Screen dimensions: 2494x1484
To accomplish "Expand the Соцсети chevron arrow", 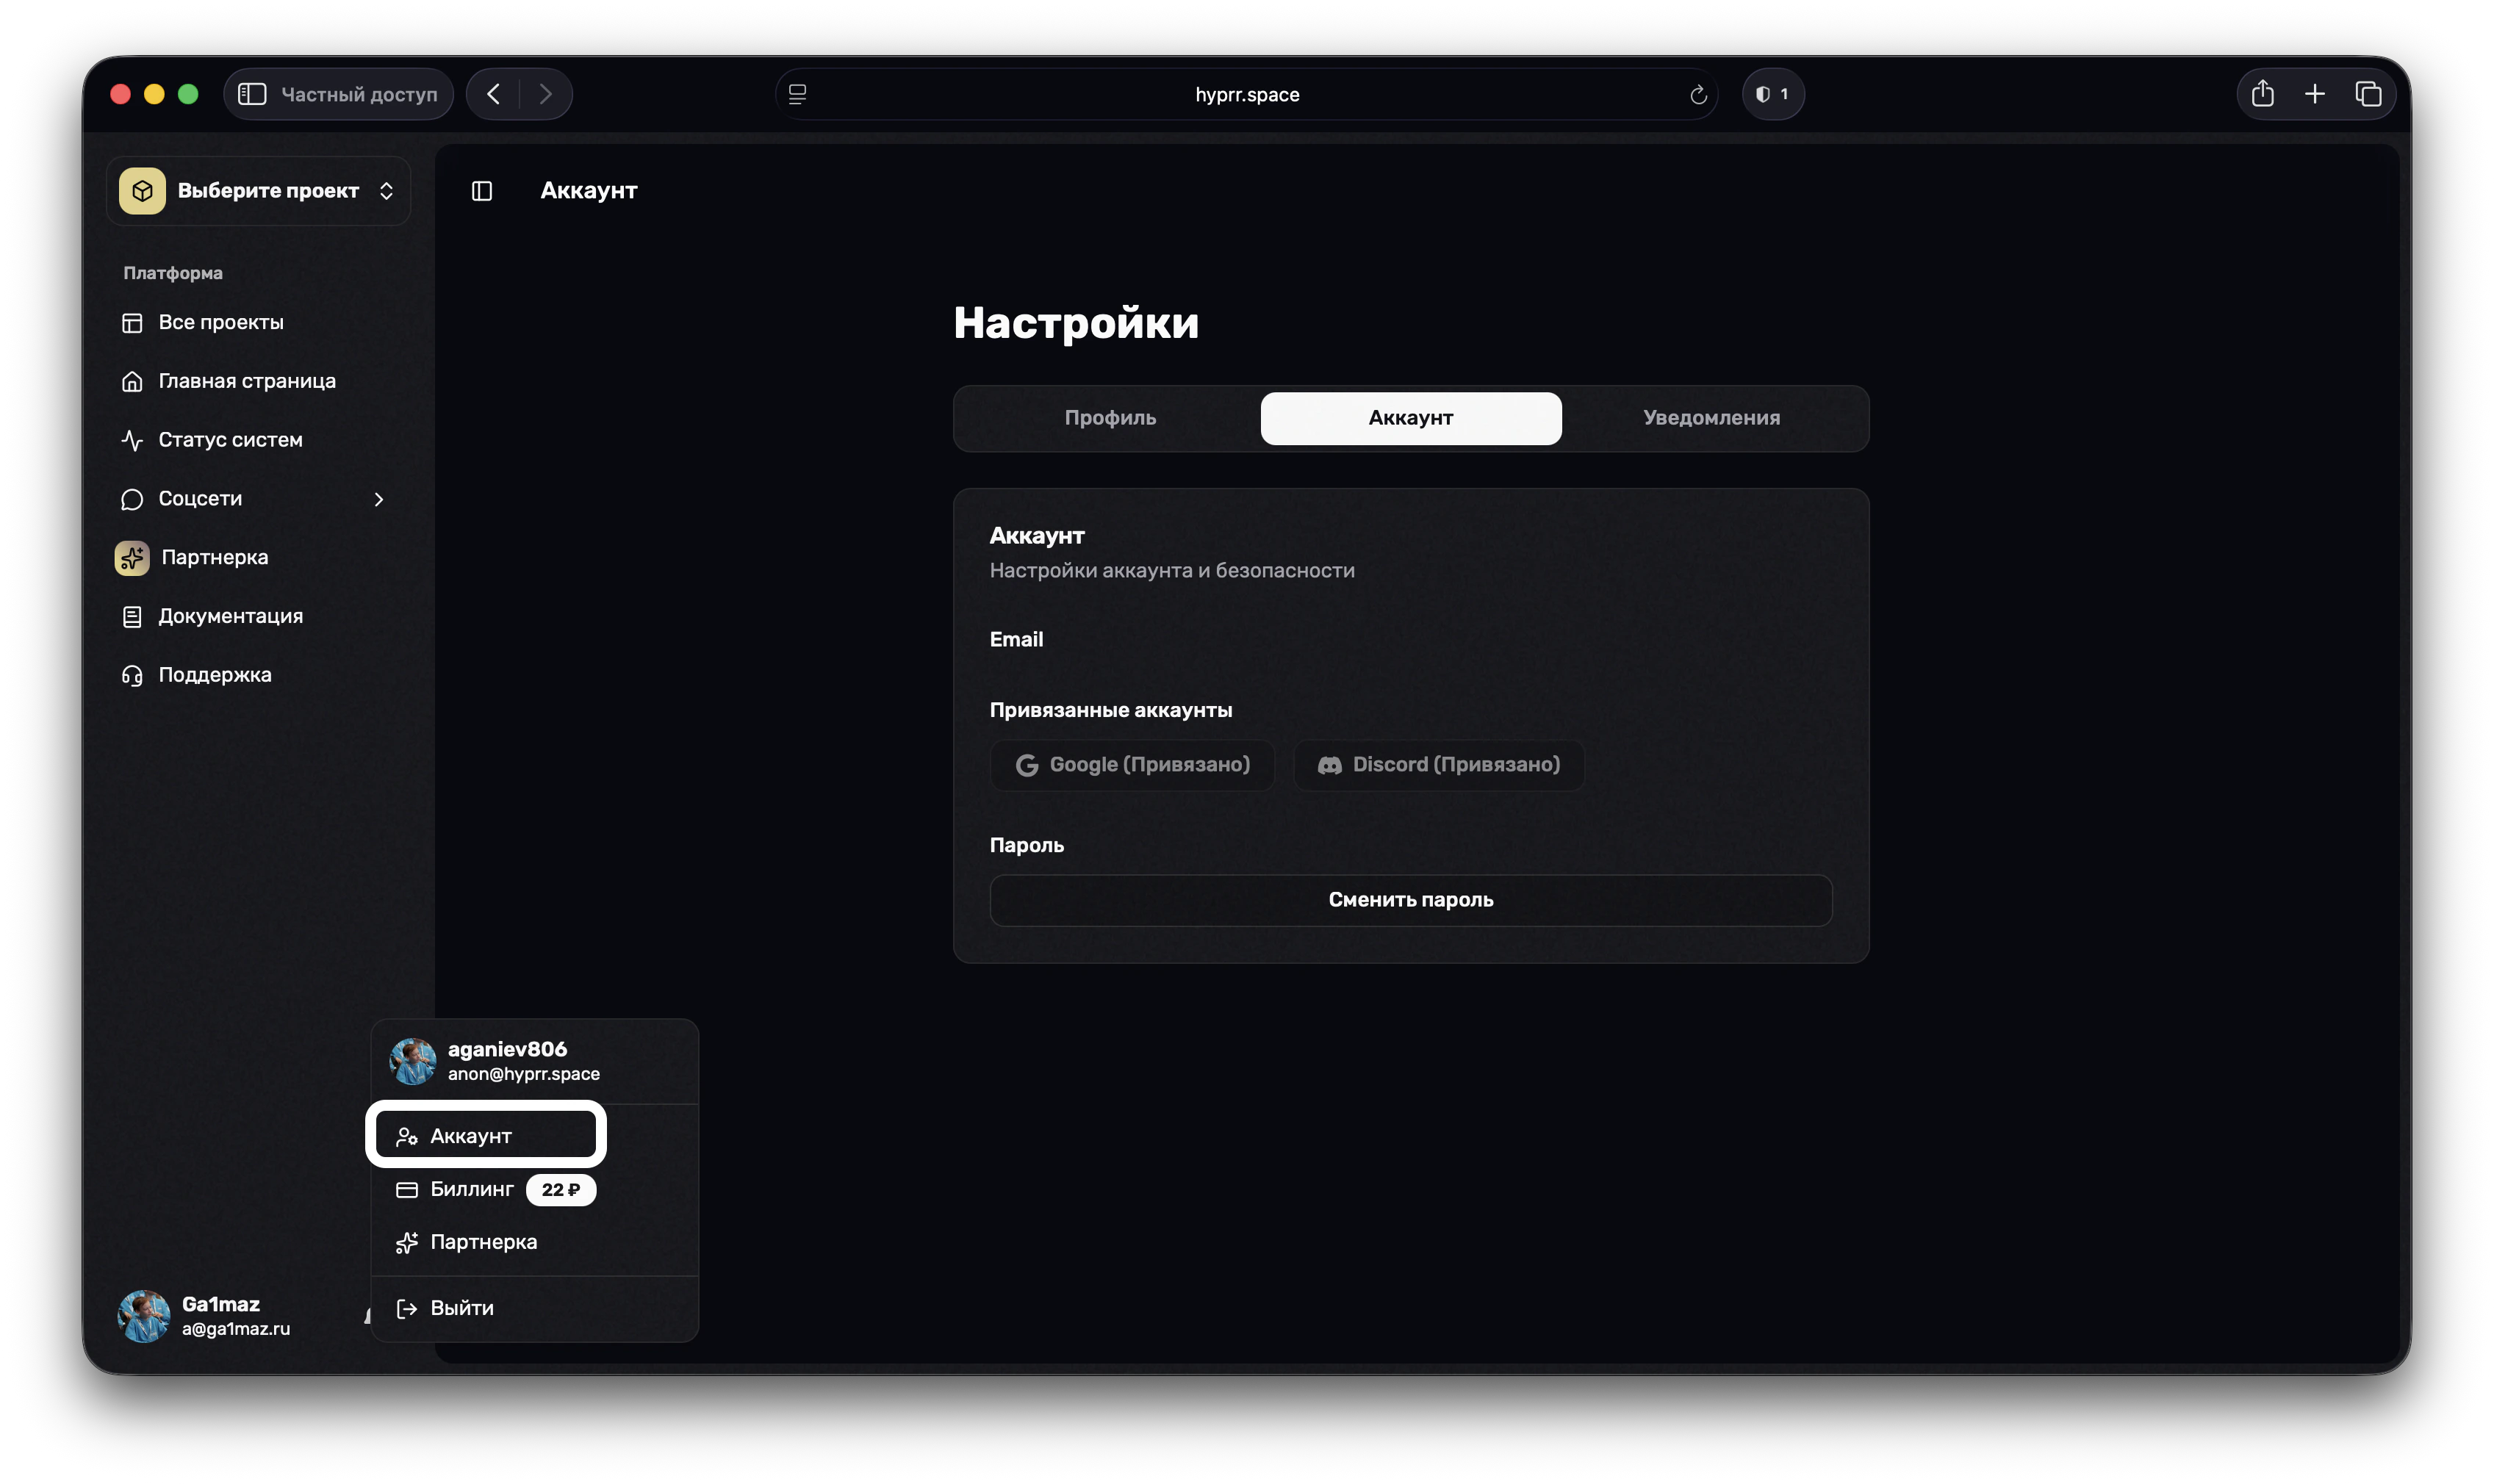I will coord(379,499).
